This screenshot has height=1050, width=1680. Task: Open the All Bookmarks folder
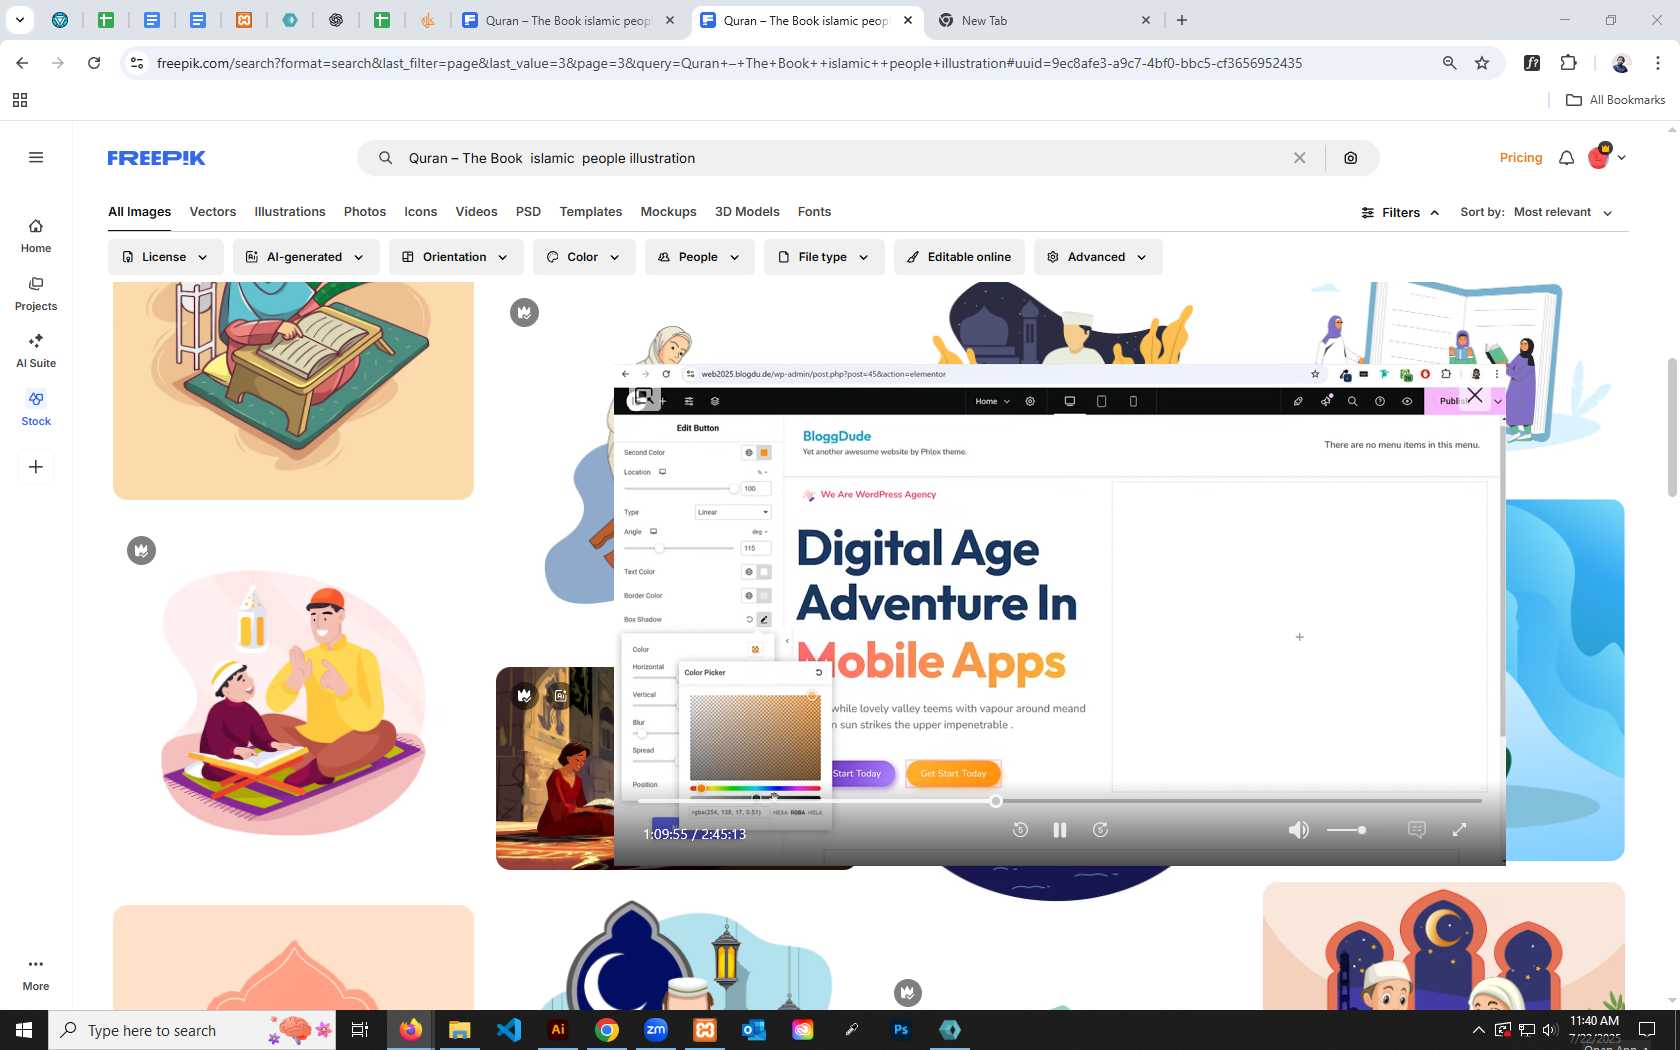pos(1615,100)
